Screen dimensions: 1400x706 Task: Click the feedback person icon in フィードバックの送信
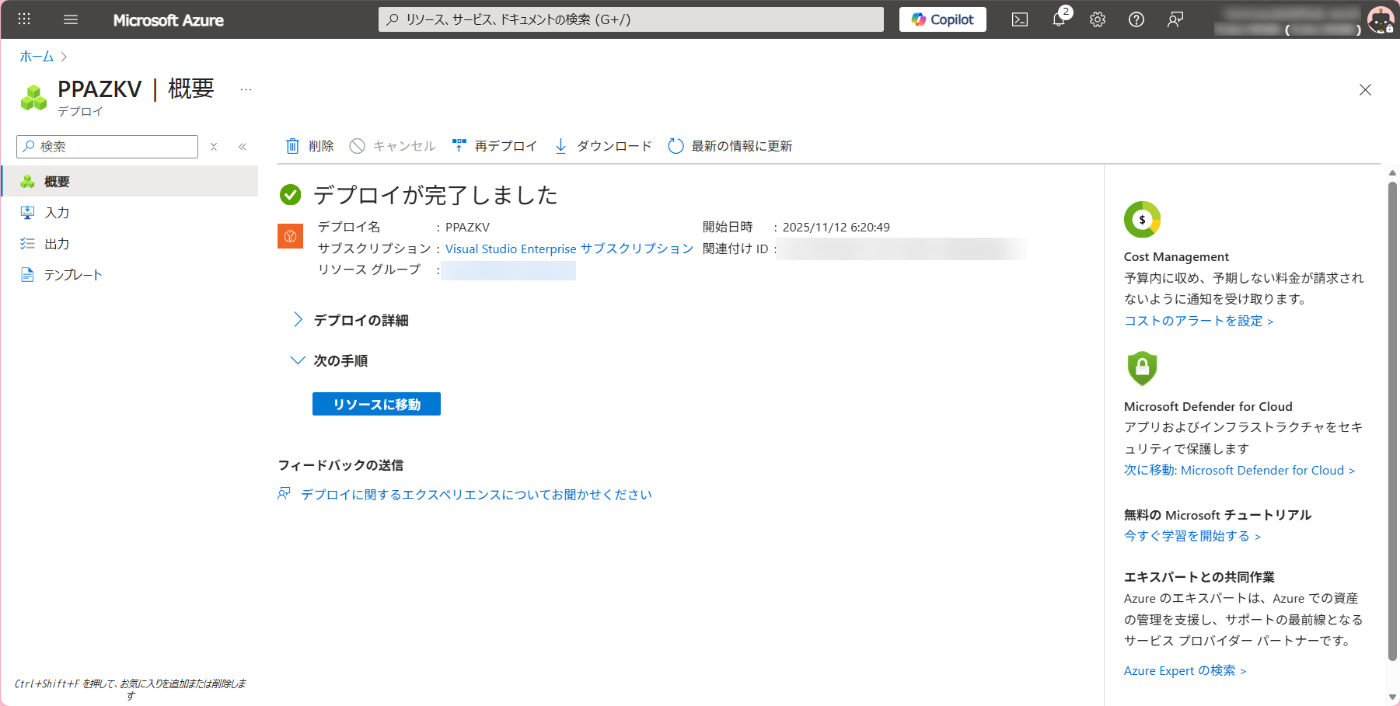click(x=284, y=494)
